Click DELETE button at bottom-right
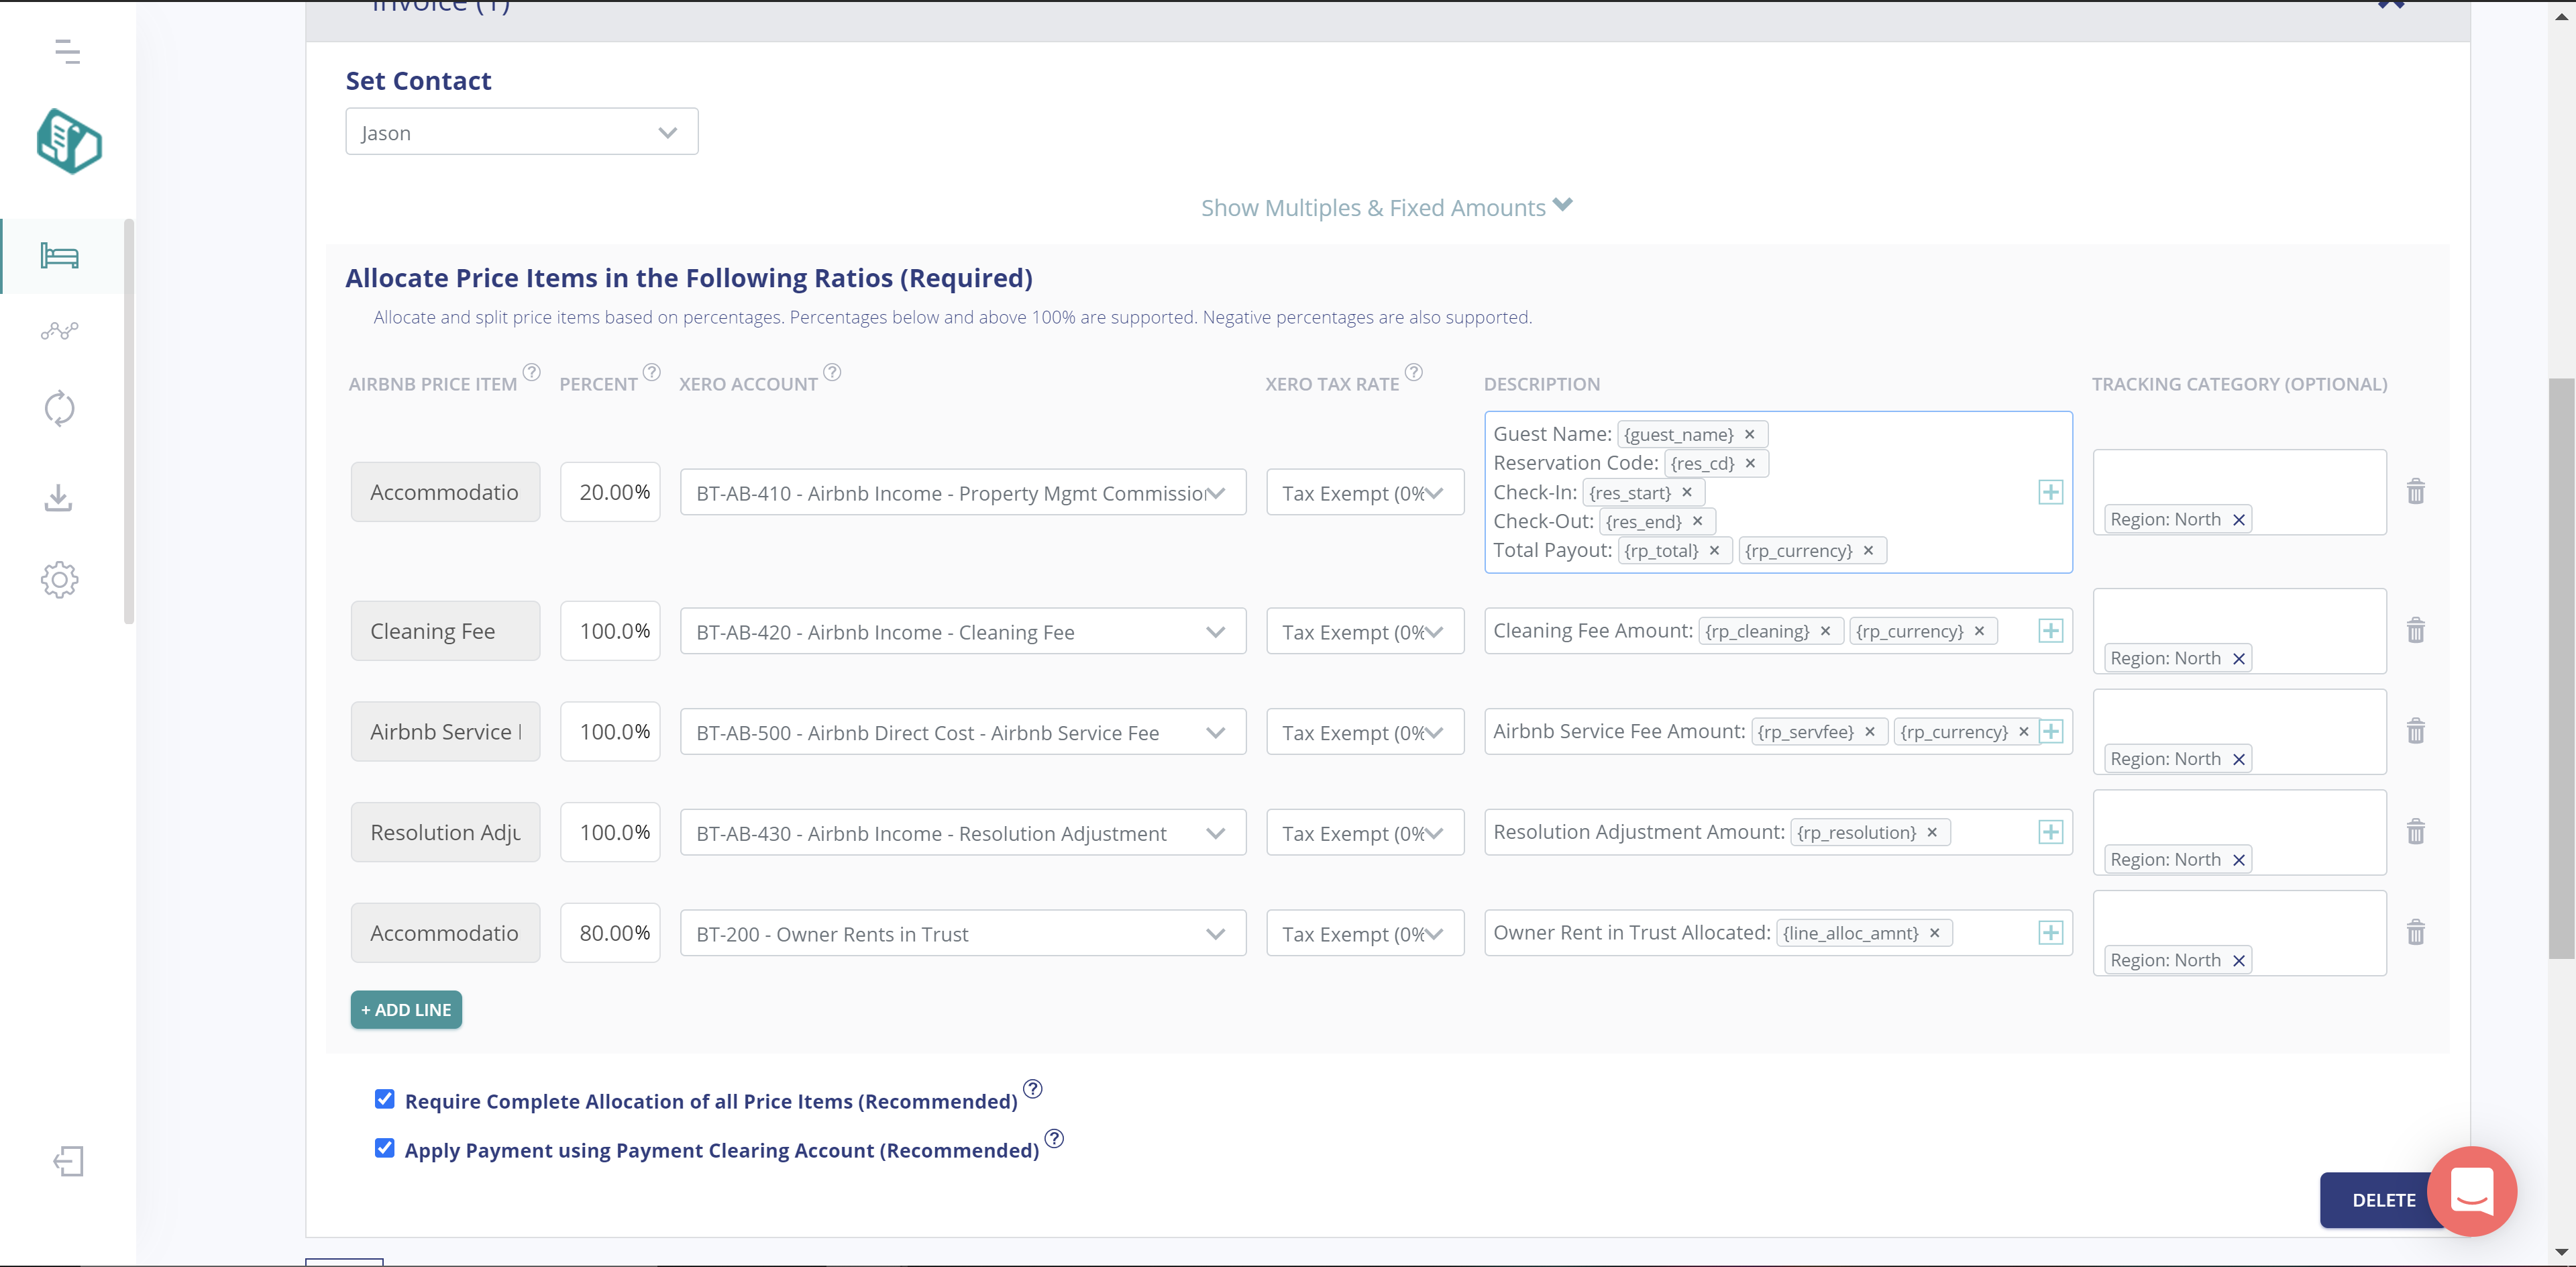The width and height of the screenshot is (2576, 1267). coord(2382,1198)
